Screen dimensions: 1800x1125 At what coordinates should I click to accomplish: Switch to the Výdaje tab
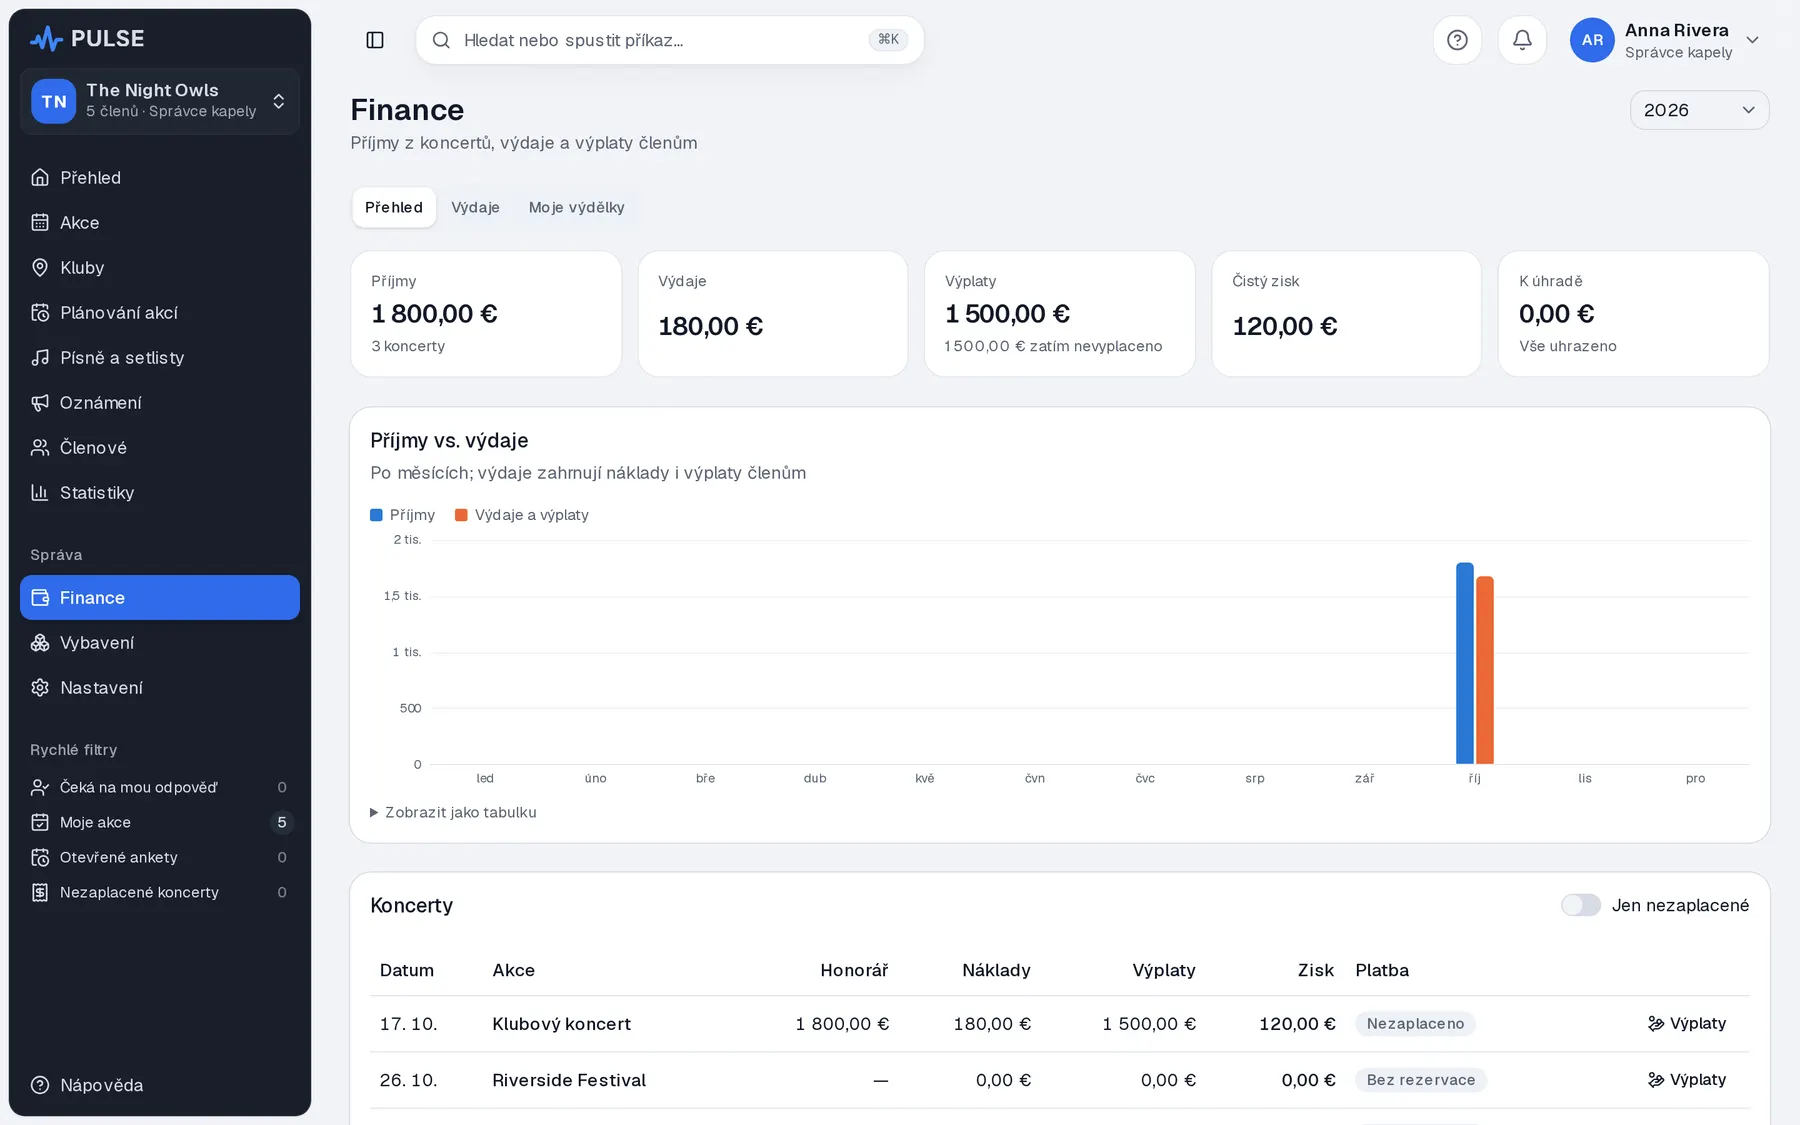[x=475, y=207]
